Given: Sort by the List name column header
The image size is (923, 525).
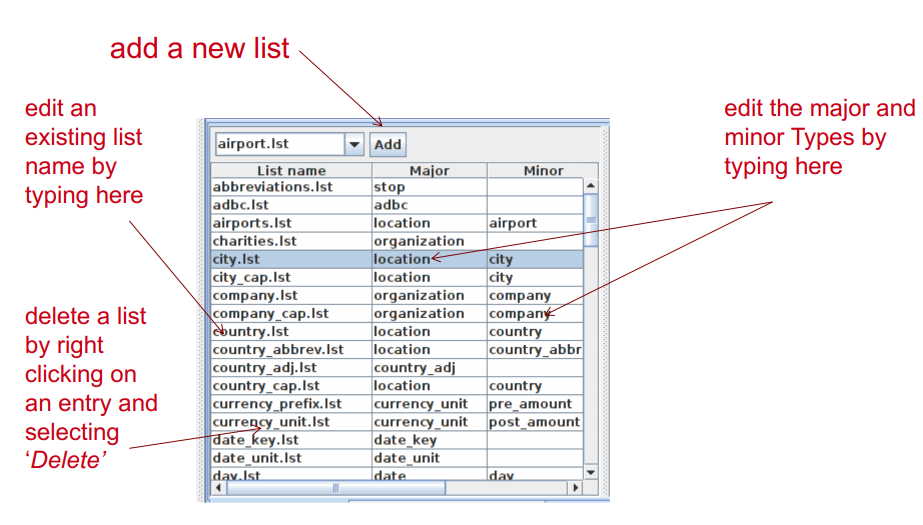Looking at the screenshot, I should pyautogui.click(x=290, y=171).
